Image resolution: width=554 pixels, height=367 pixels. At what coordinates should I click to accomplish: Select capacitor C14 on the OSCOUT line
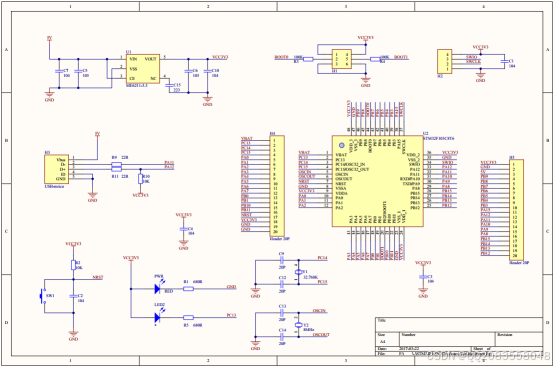pos(282,336)
